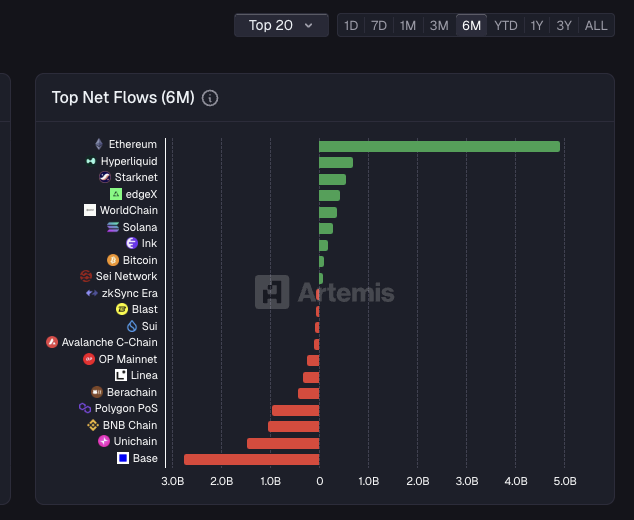Select the YTD time range

[506, 25]
